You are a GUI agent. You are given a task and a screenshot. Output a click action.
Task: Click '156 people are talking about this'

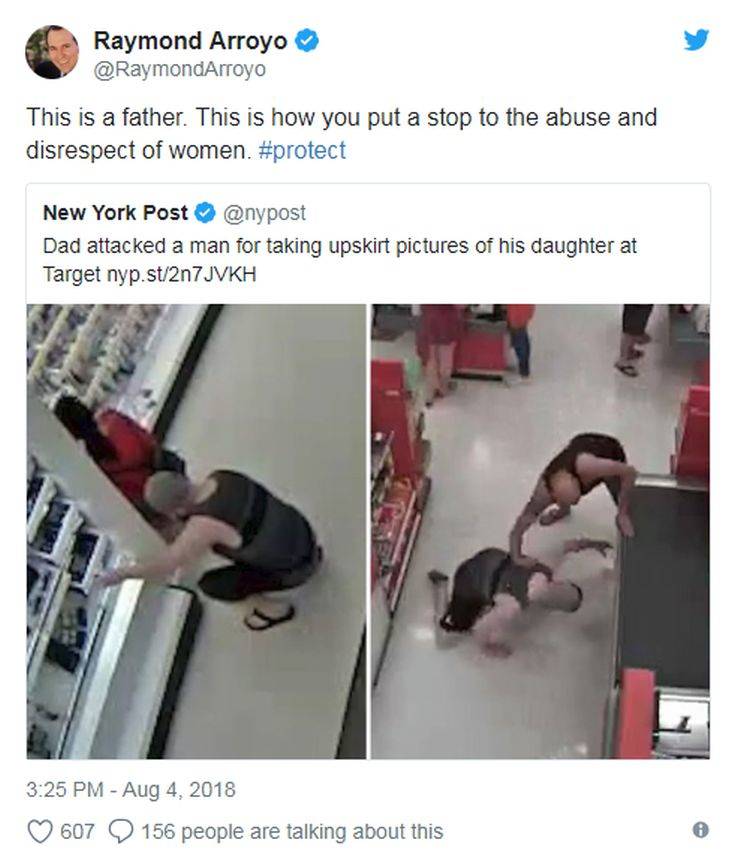click(x=292, y=831)
